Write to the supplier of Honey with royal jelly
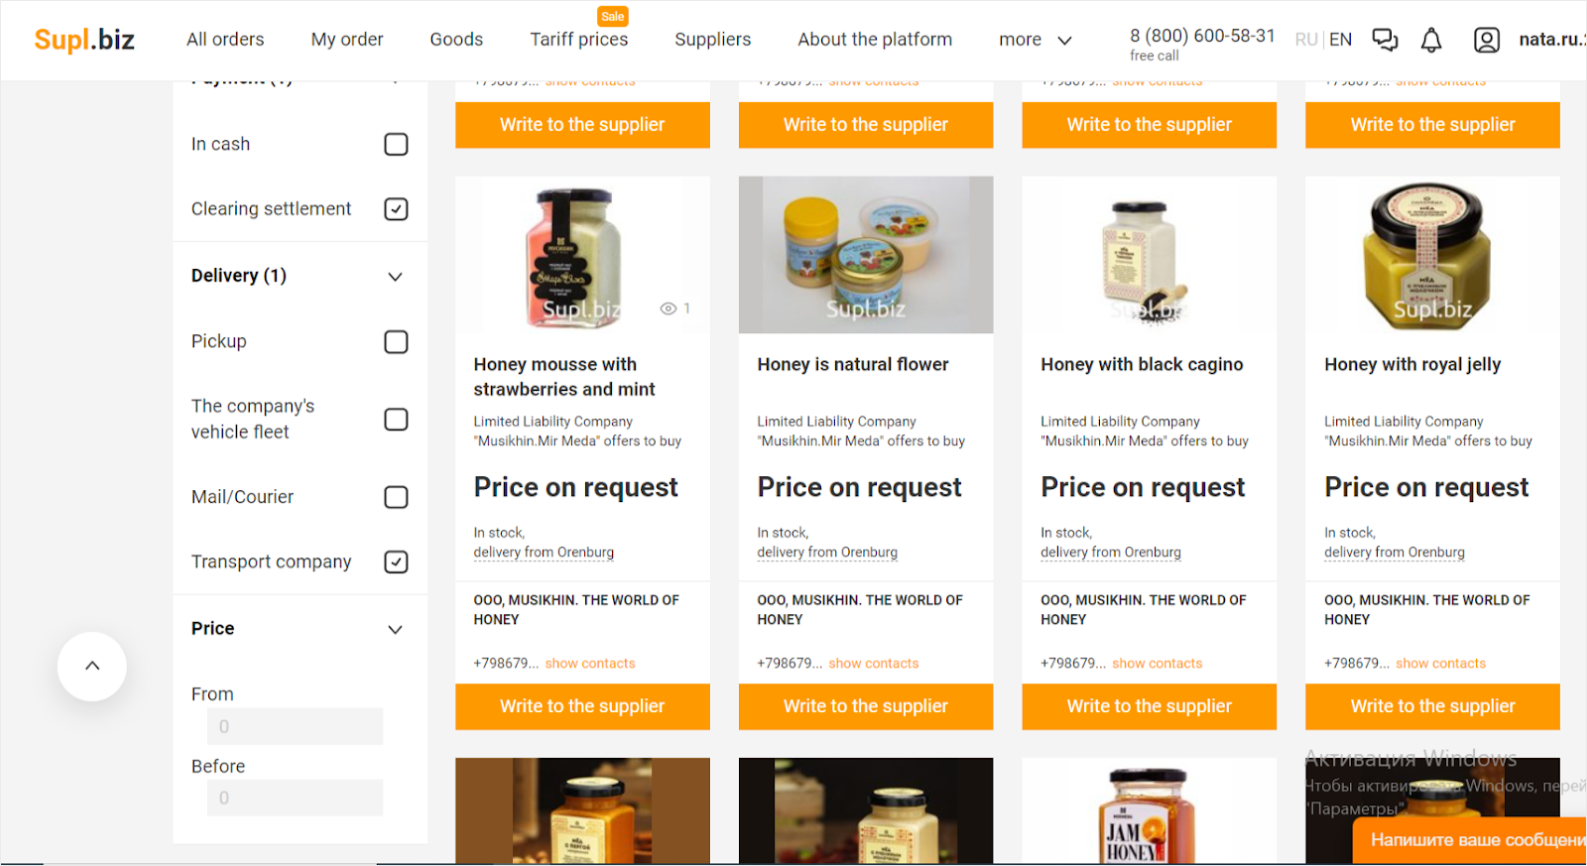 click(x=1432, y=706)
